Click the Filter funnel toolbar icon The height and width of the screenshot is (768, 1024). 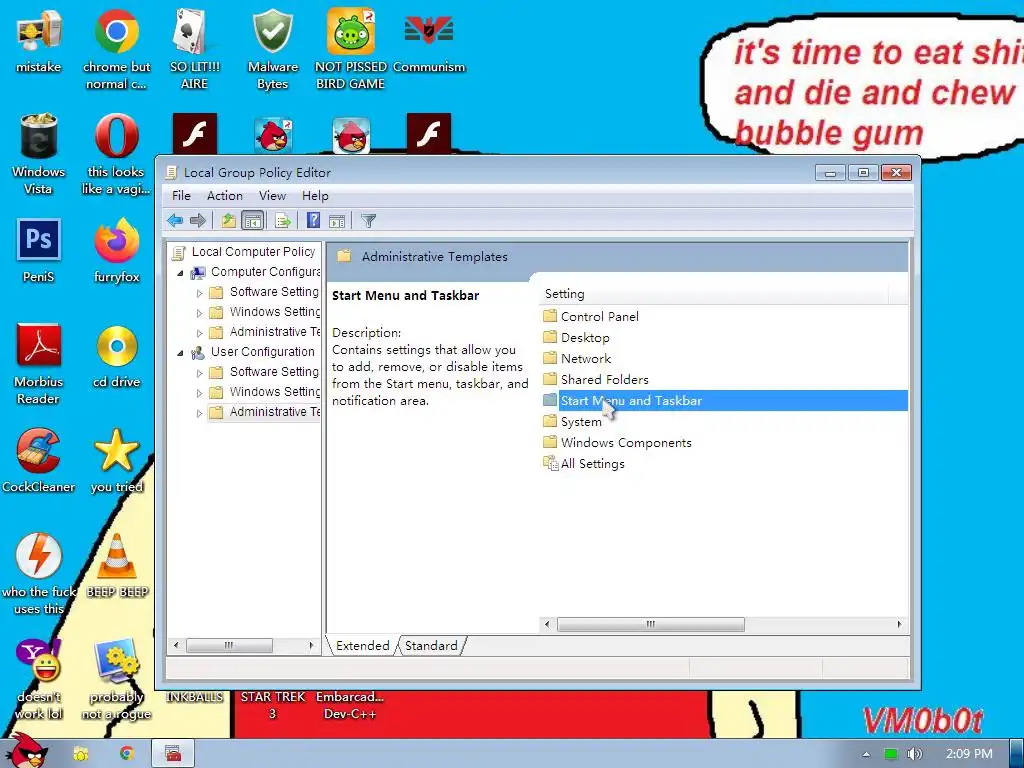[x=368, y=221]
